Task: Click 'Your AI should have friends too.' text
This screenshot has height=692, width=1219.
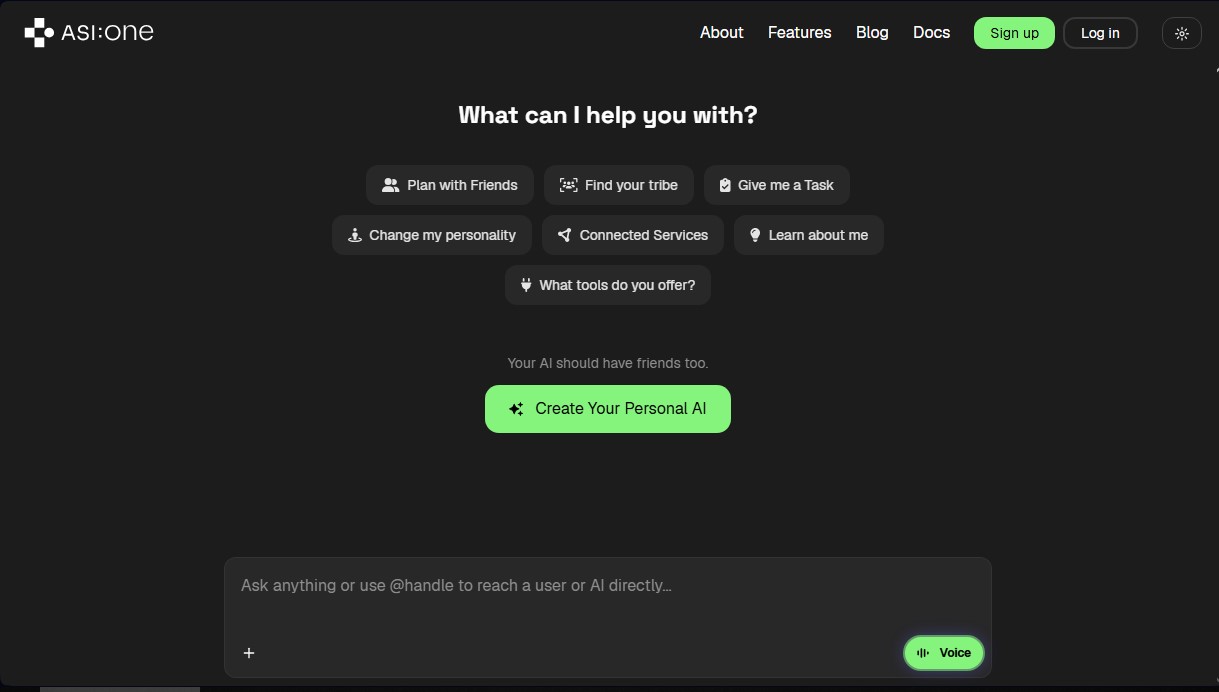Action: pyautogui.click(x=608, y=363)
